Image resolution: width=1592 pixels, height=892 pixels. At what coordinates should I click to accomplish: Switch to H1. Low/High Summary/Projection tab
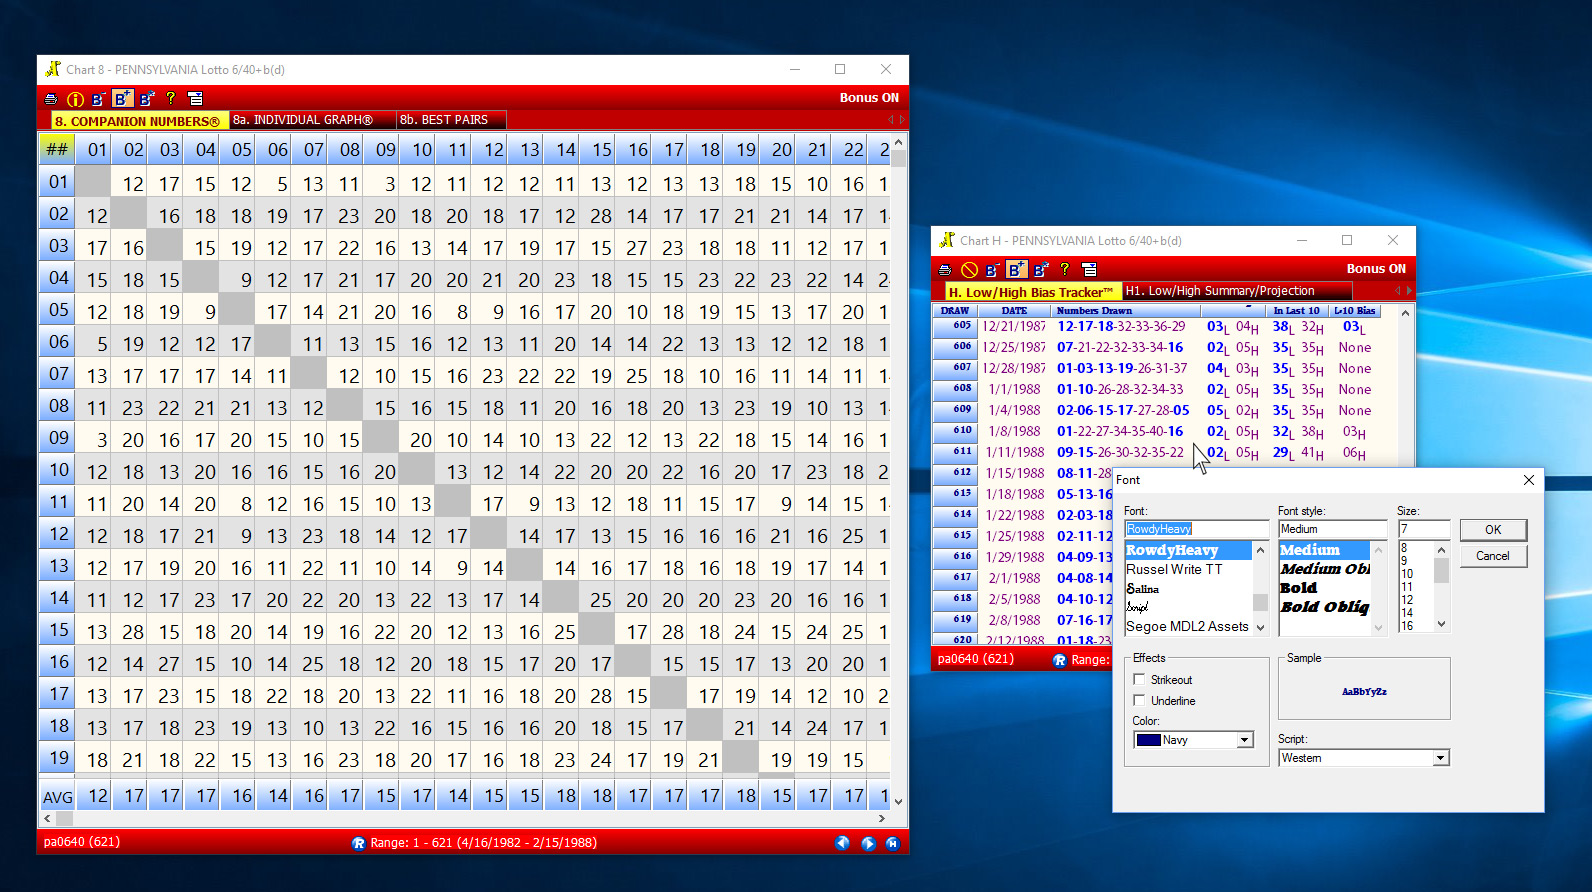click(x=1237, y=291)
